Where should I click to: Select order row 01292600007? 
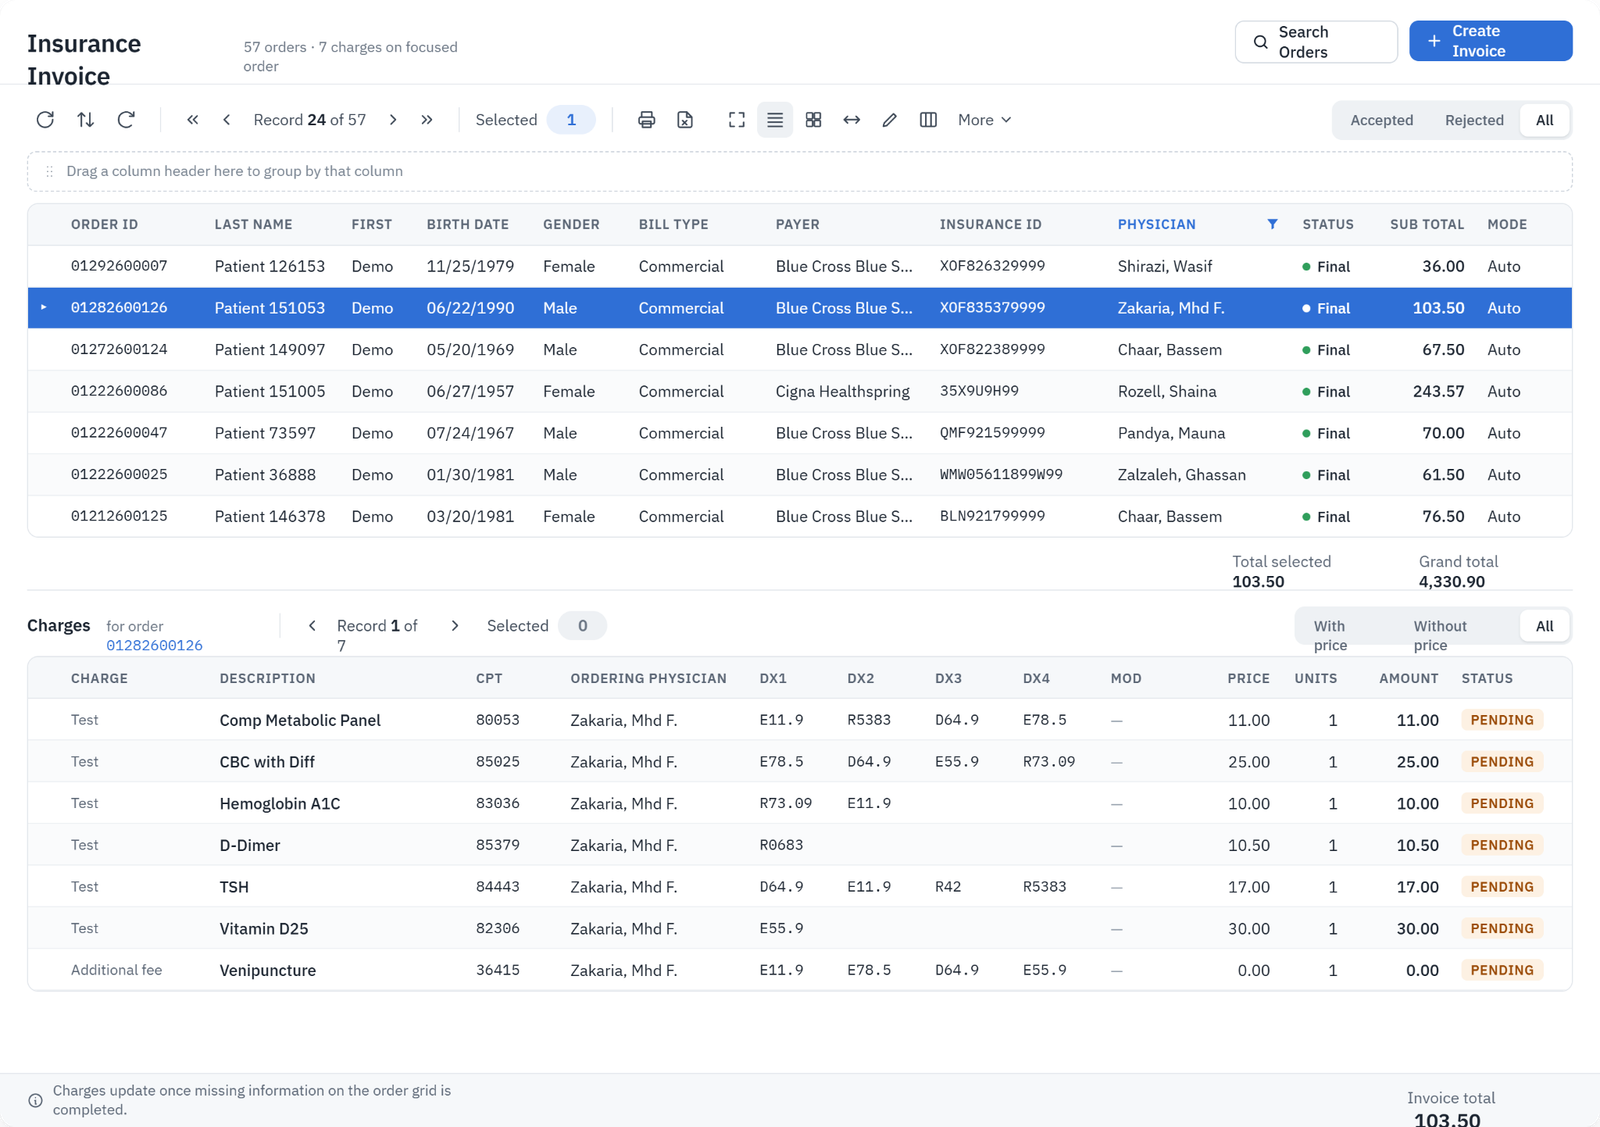[800, 266]
